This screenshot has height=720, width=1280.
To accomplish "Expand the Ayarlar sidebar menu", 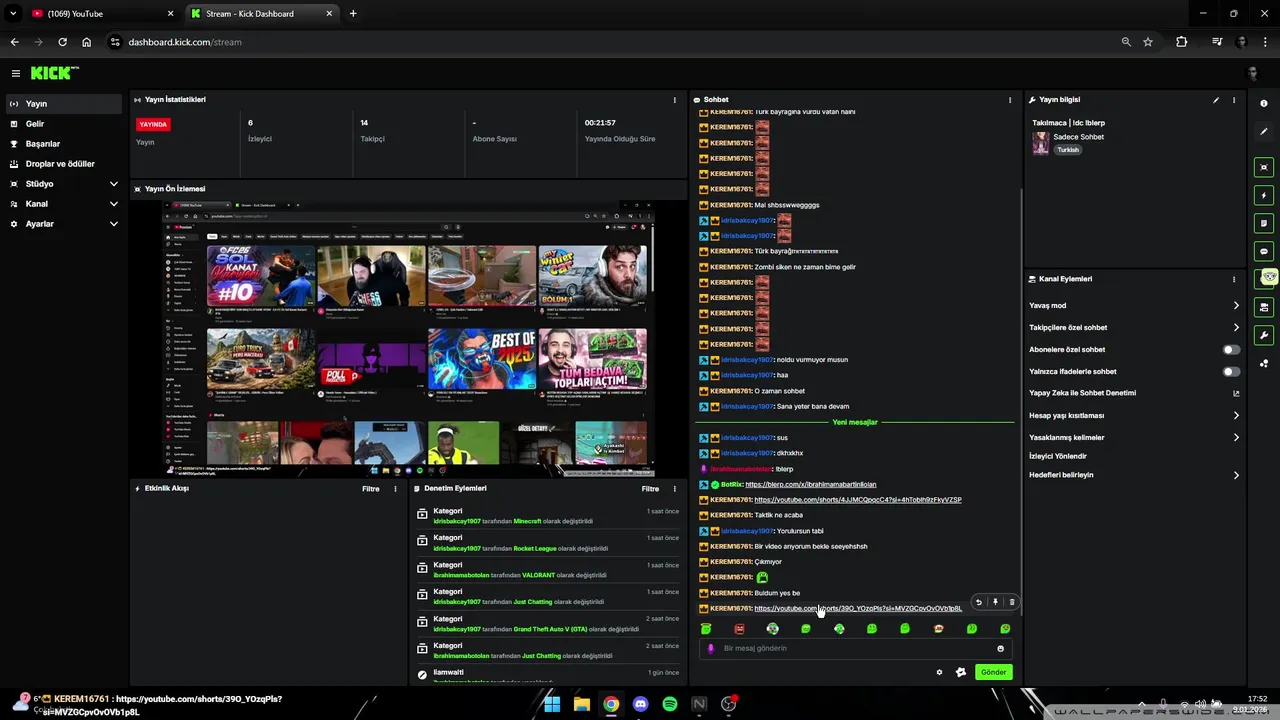I will [x=64, y=224].
